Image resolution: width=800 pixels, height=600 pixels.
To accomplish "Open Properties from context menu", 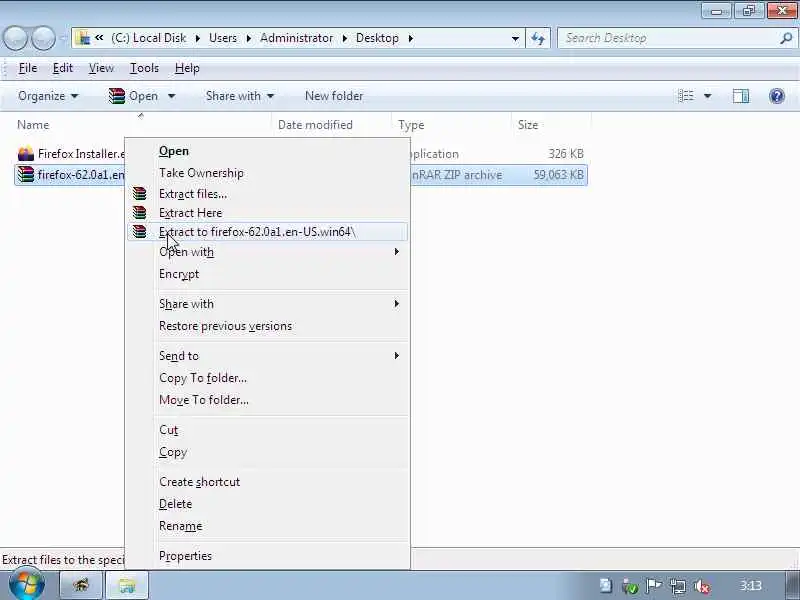I will 267,556.
